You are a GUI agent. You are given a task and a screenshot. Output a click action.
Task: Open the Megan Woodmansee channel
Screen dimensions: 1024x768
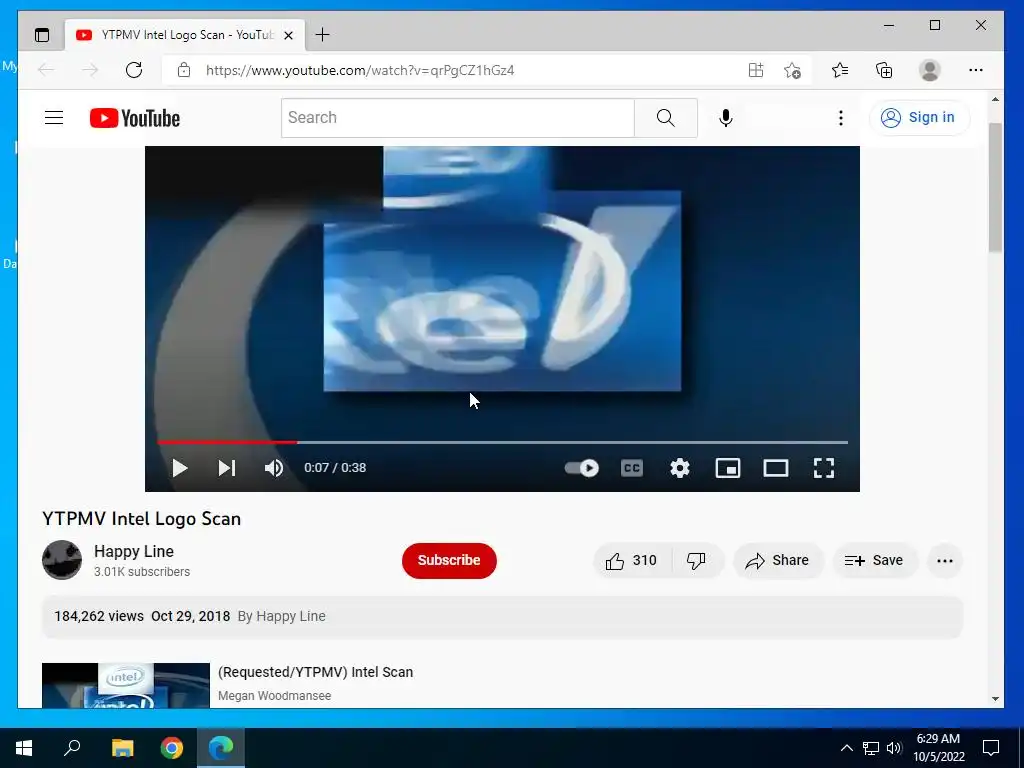pyautogui.click(x=274, y=696)
